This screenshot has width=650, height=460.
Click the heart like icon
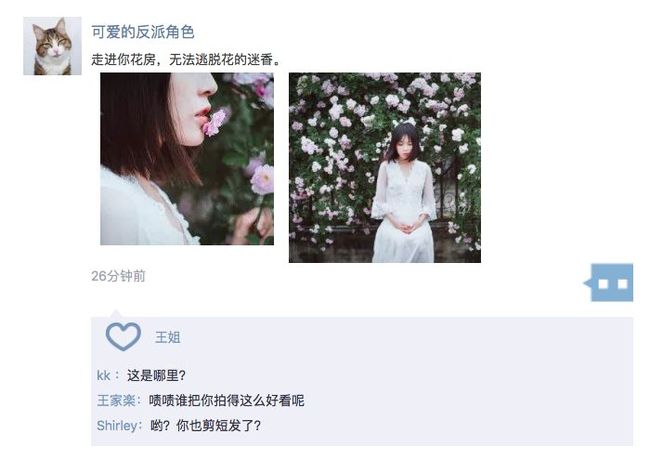click(123, 337)
